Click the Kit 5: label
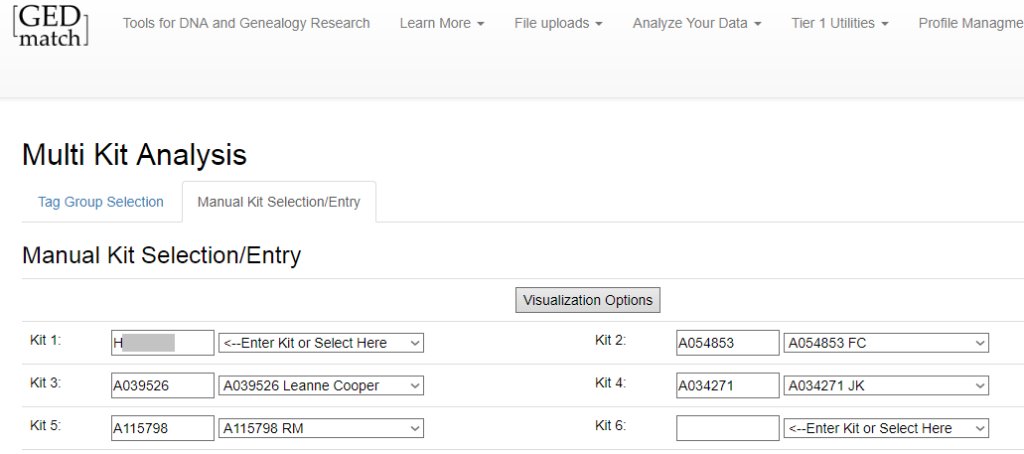The width and height of the screenshot is (1024, 454). pyautogui.click(x=46, y=425)
